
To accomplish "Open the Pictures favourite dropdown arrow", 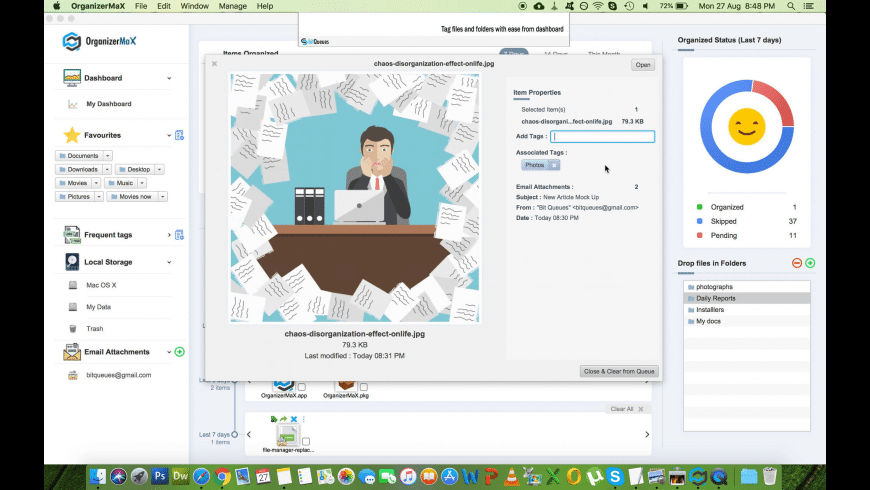I will tap(99, 196).
